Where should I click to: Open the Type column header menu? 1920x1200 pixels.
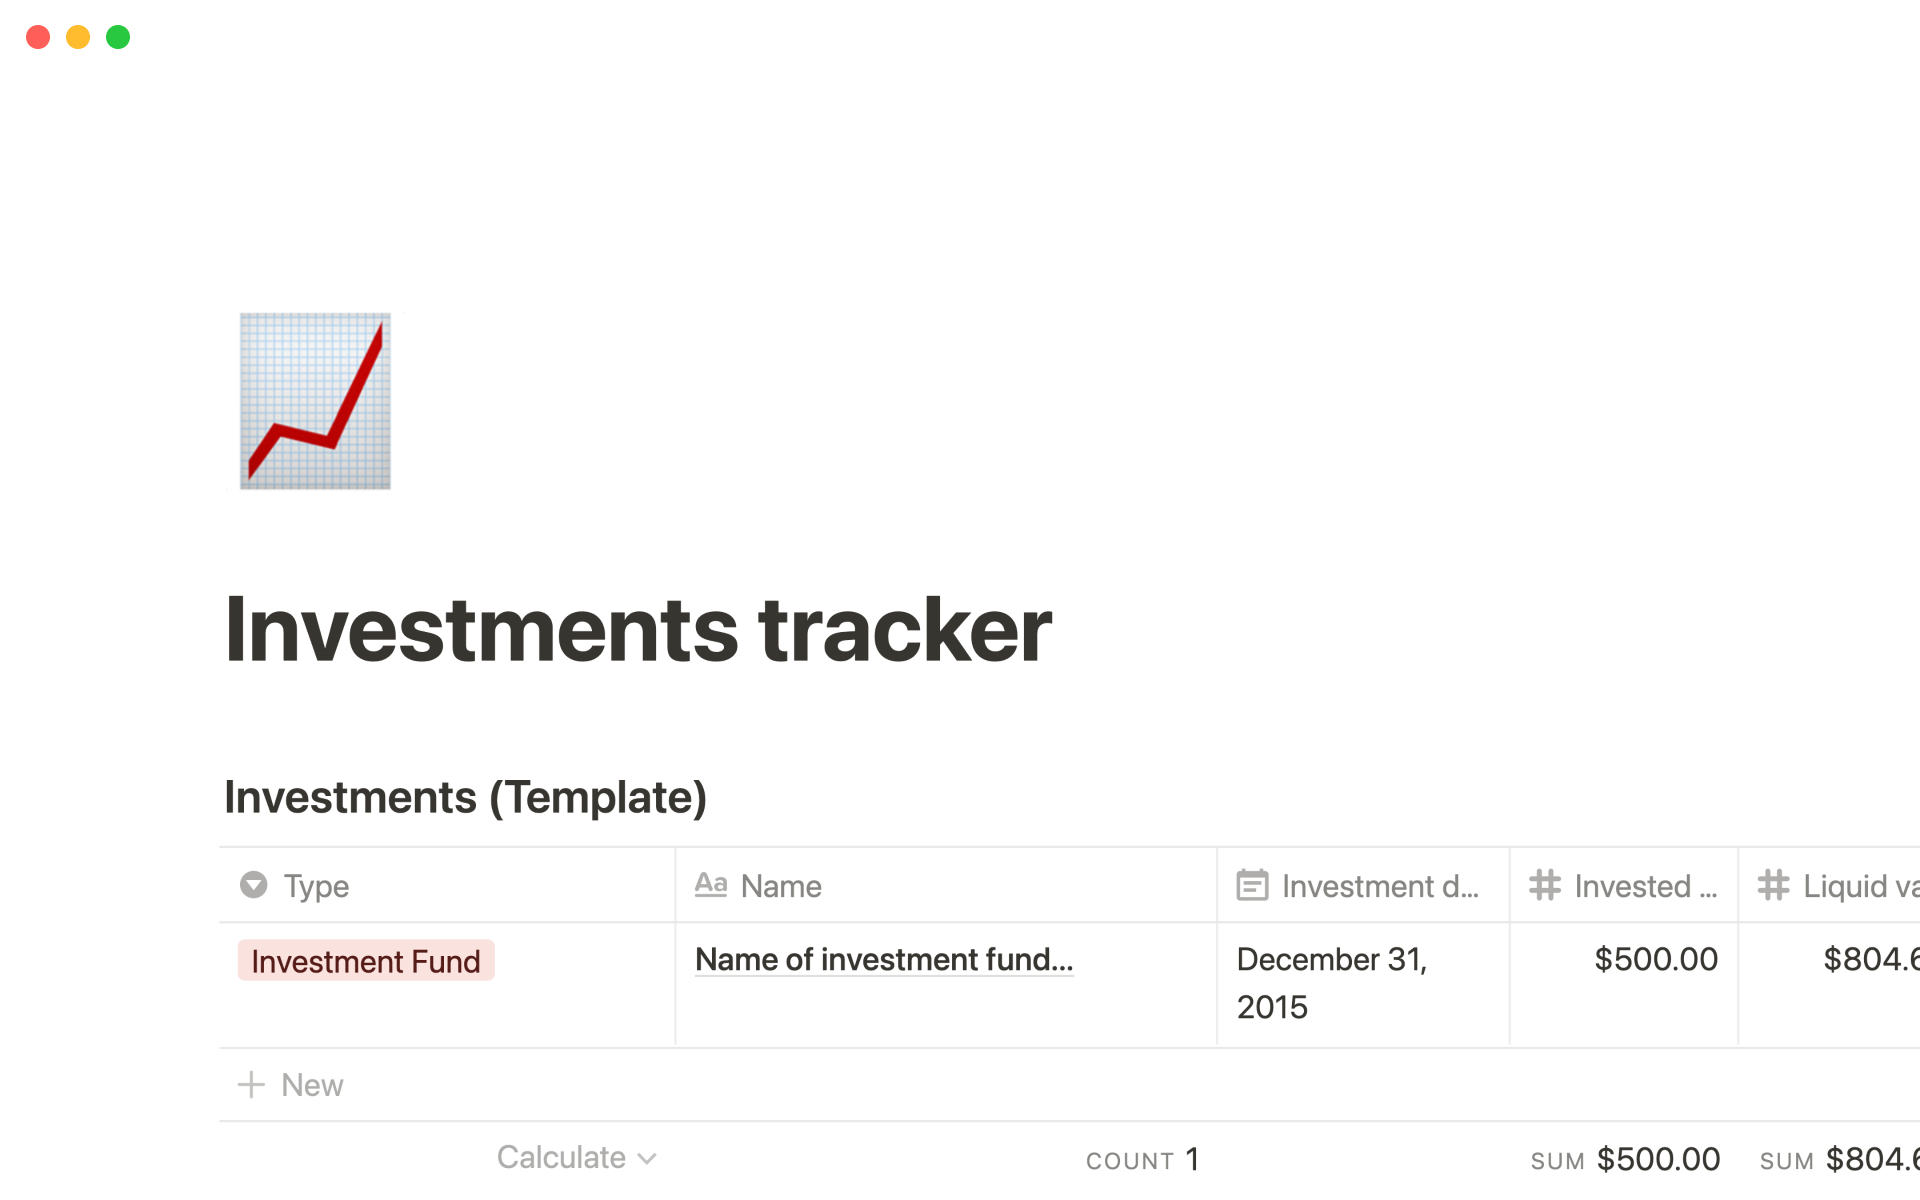[316, 885]
